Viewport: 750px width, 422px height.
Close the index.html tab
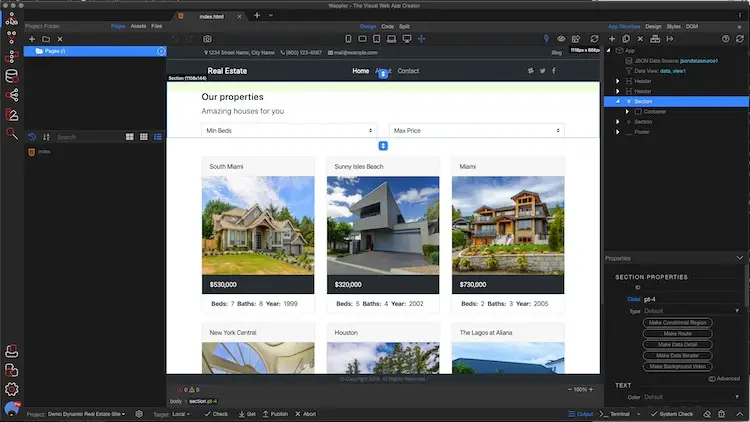(x=239, y=16)
